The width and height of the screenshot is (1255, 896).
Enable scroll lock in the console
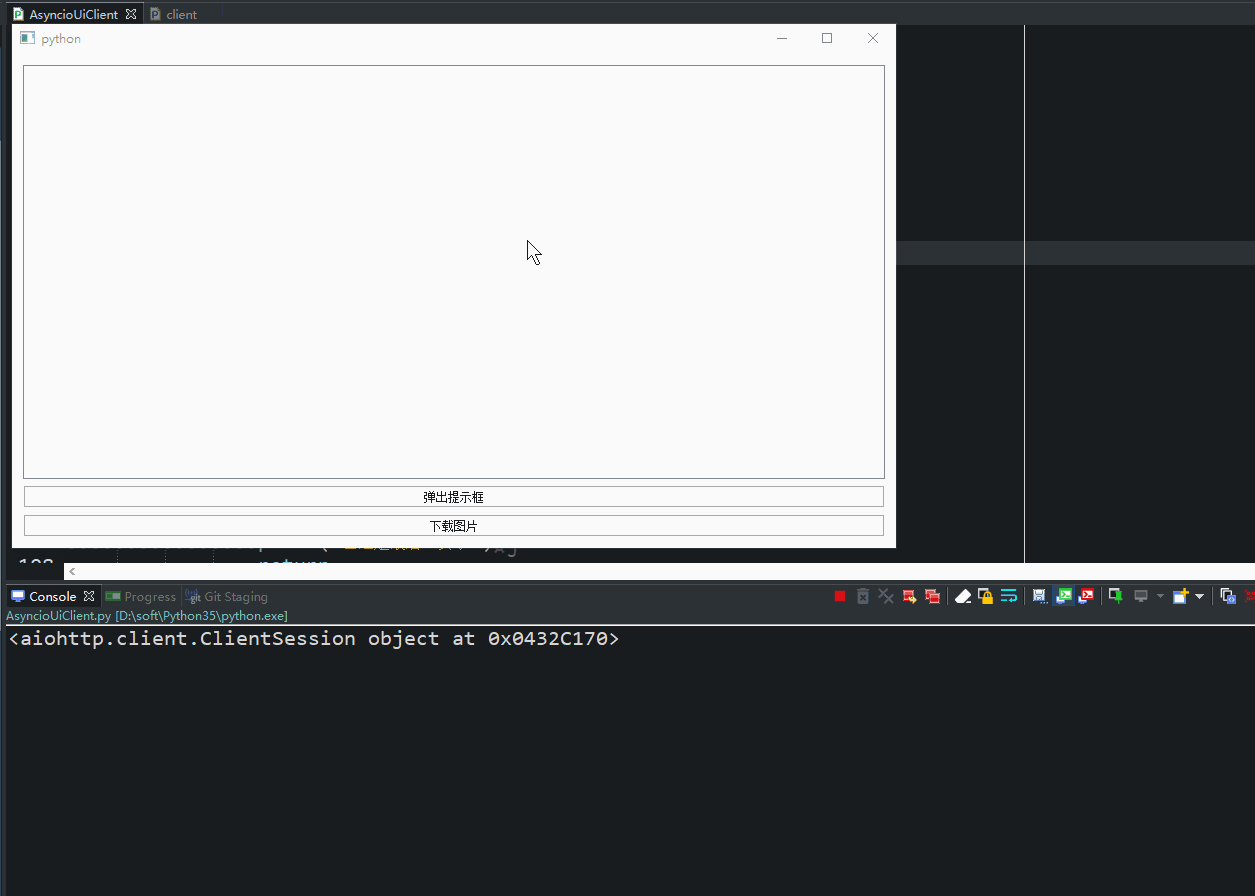(x=985, y=595)
